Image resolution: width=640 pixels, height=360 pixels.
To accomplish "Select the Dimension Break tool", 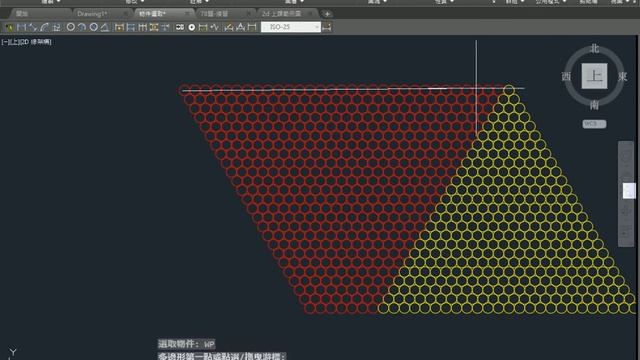I will click(165, 27).
